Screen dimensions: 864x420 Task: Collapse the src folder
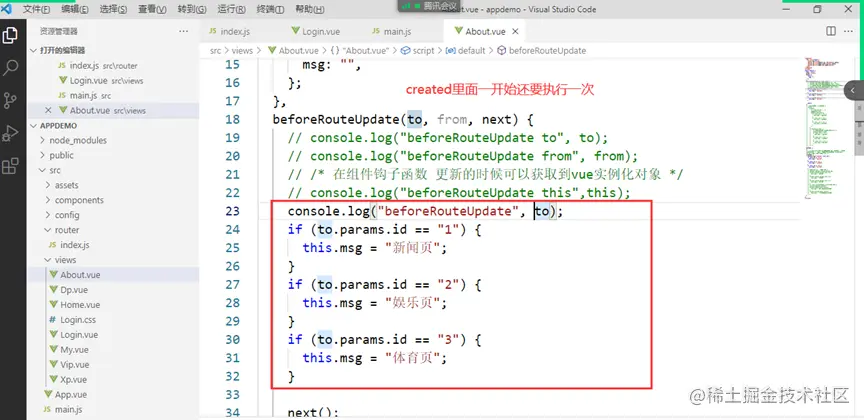pos(55,170)
